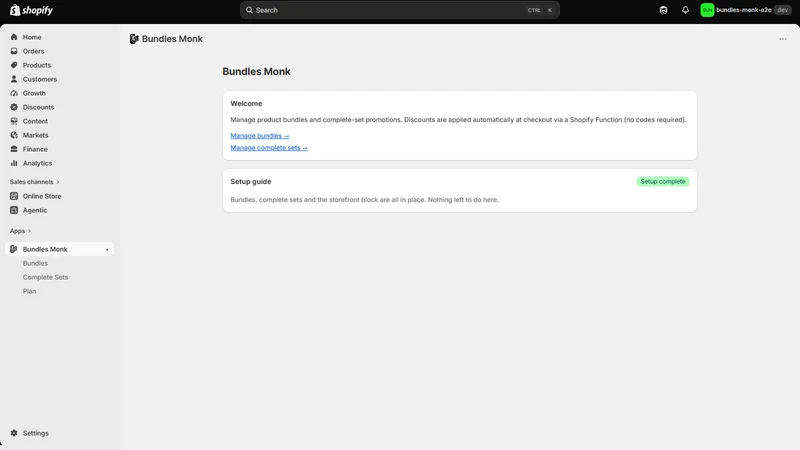Screen dimensions: 800x450
Task: Click the Bundles Monk page title
Action: 257,71
